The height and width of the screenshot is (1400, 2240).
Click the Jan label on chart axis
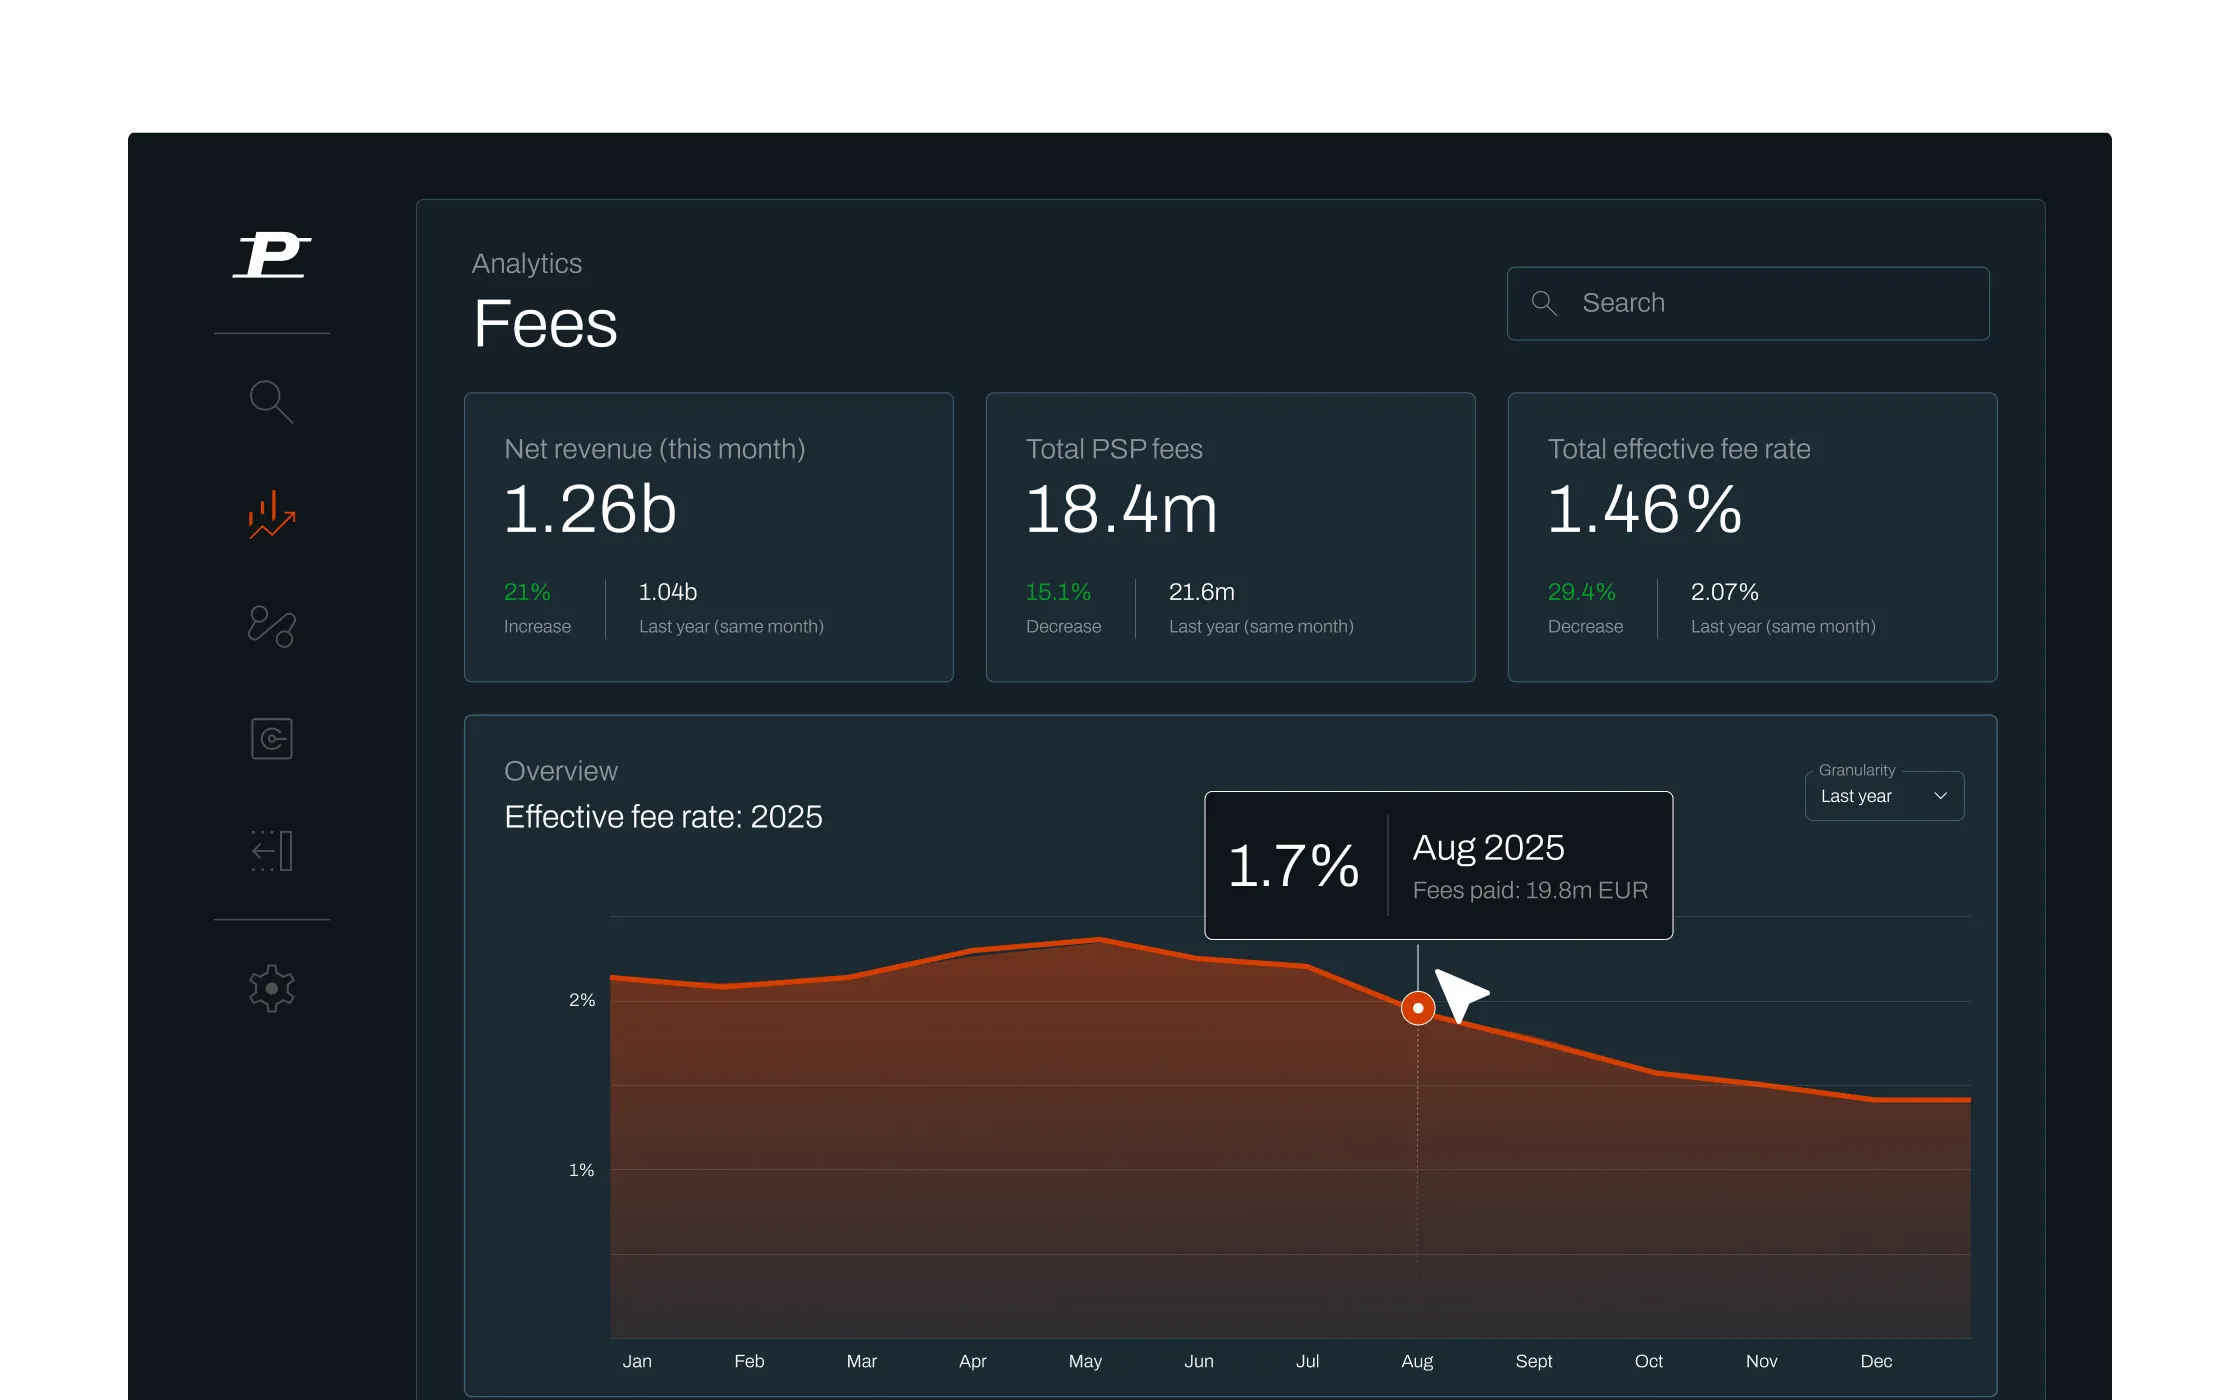click(637, 1361)
